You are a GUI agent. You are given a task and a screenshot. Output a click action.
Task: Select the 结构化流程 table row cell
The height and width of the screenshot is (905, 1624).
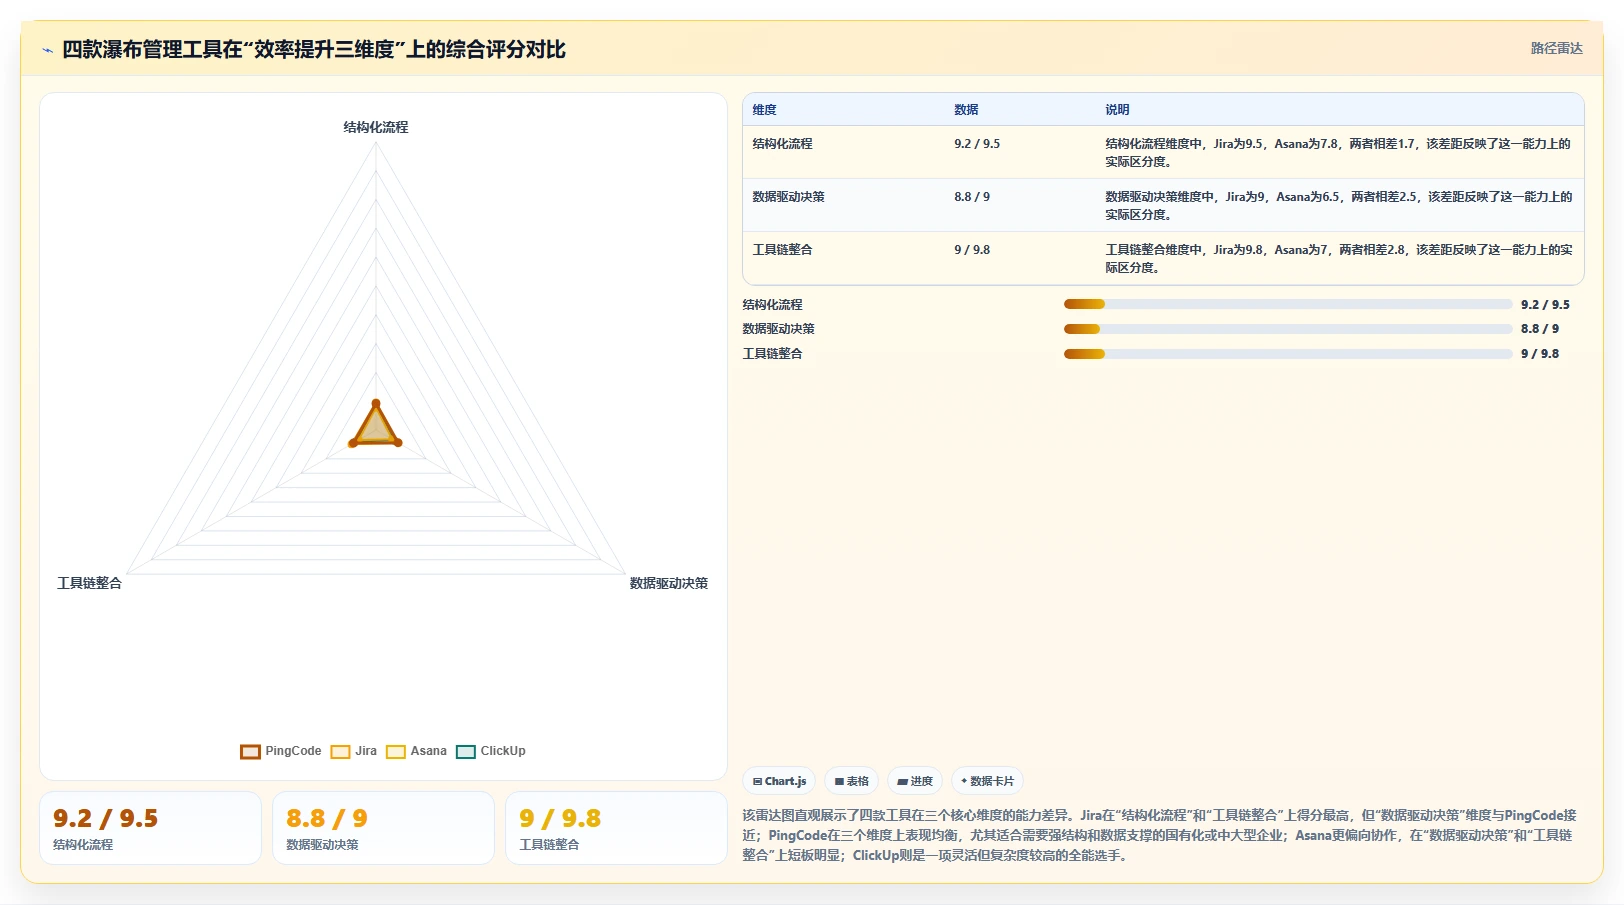tap(782, 144)
